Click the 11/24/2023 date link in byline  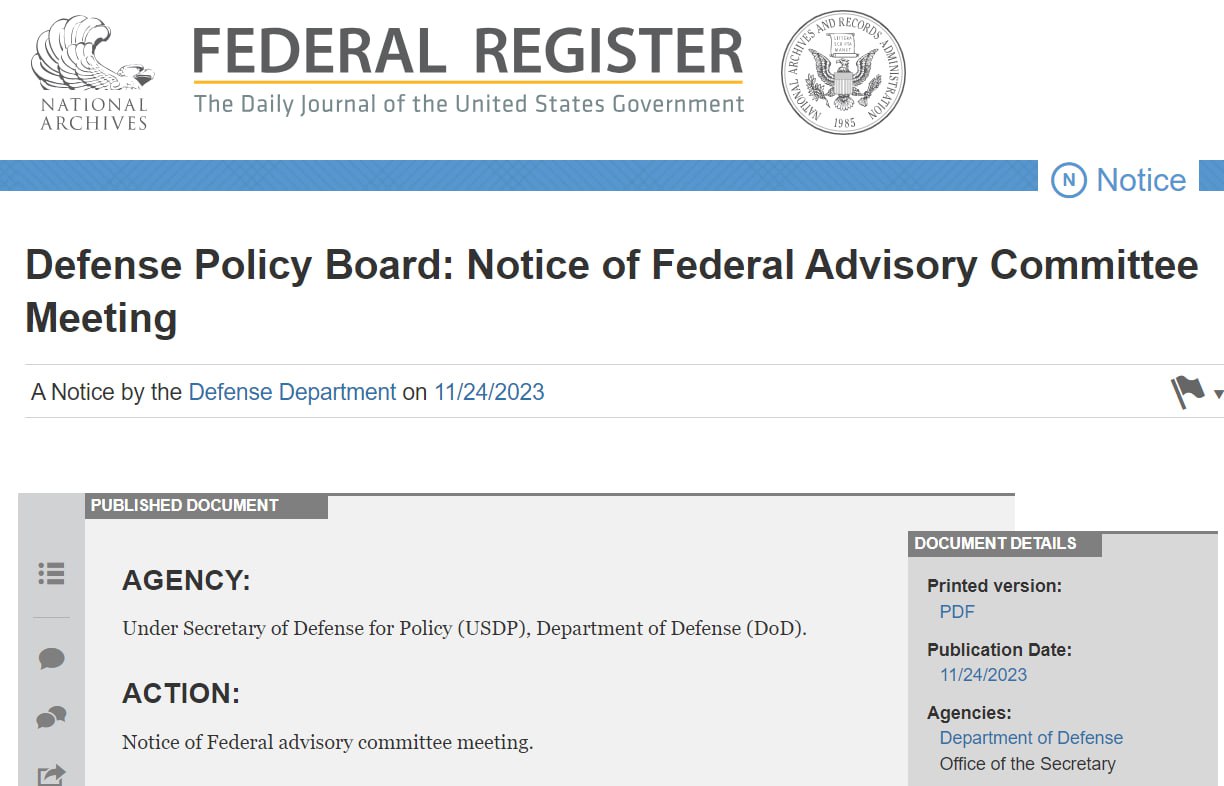click(489, 392)
